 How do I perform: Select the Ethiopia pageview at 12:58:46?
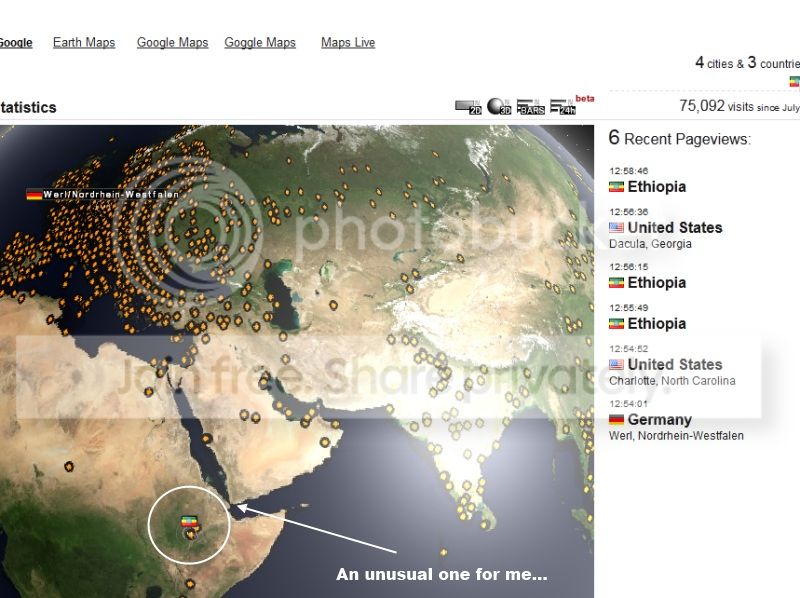[657, 187]
